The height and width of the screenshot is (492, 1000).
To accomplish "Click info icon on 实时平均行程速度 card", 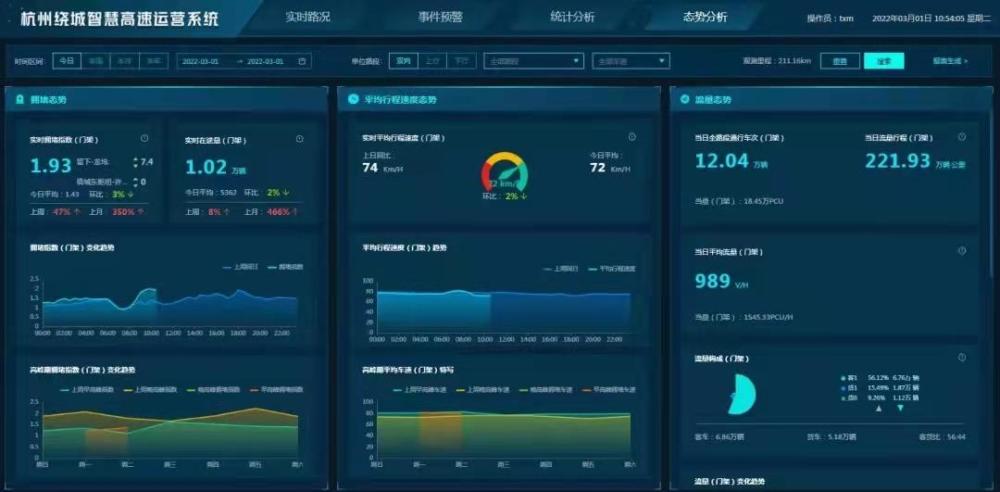I will (632, 137).
